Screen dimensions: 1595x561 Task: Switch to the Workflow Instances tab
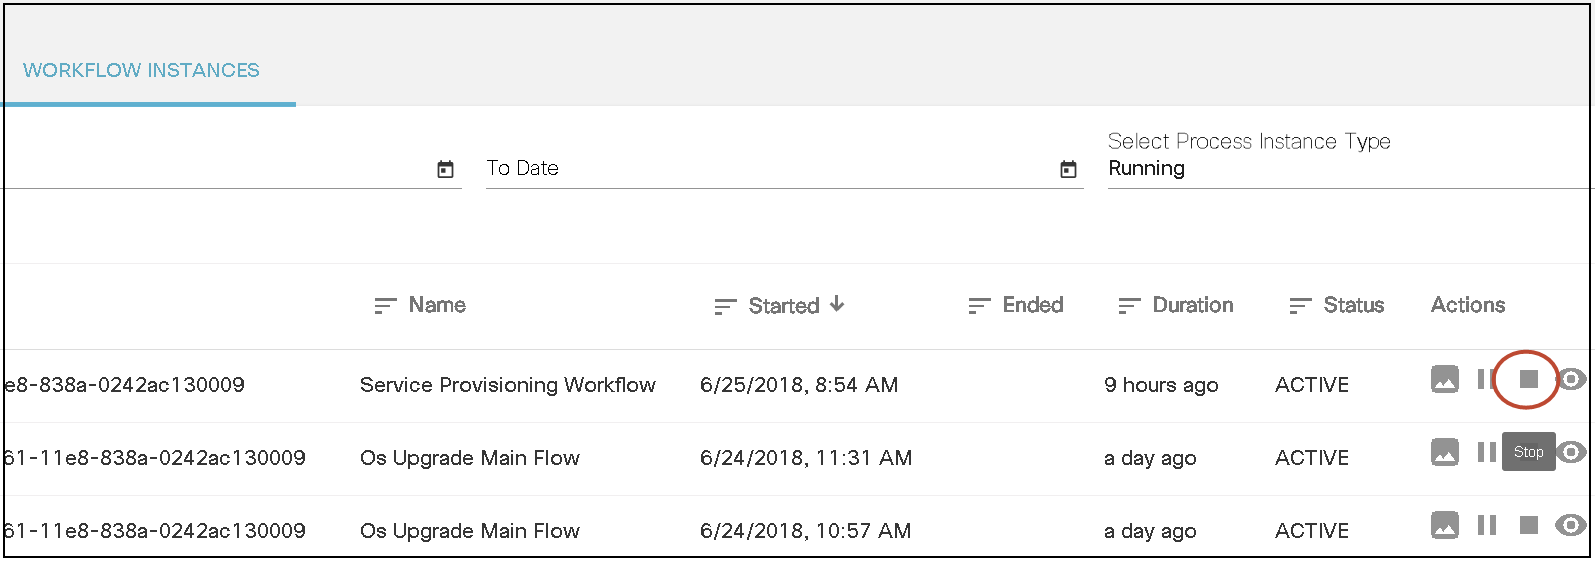pos(141,70)
